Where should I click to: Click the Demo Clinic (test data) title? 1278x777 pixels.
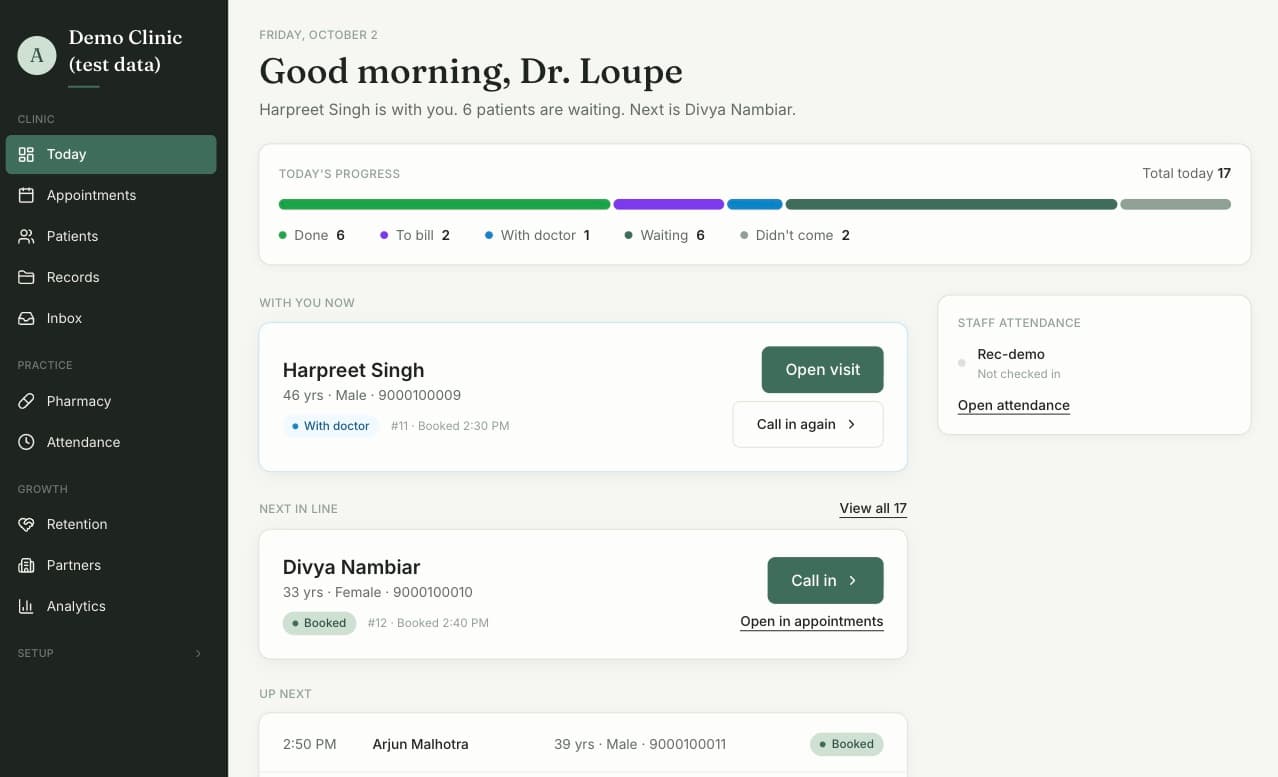(125, 51)
